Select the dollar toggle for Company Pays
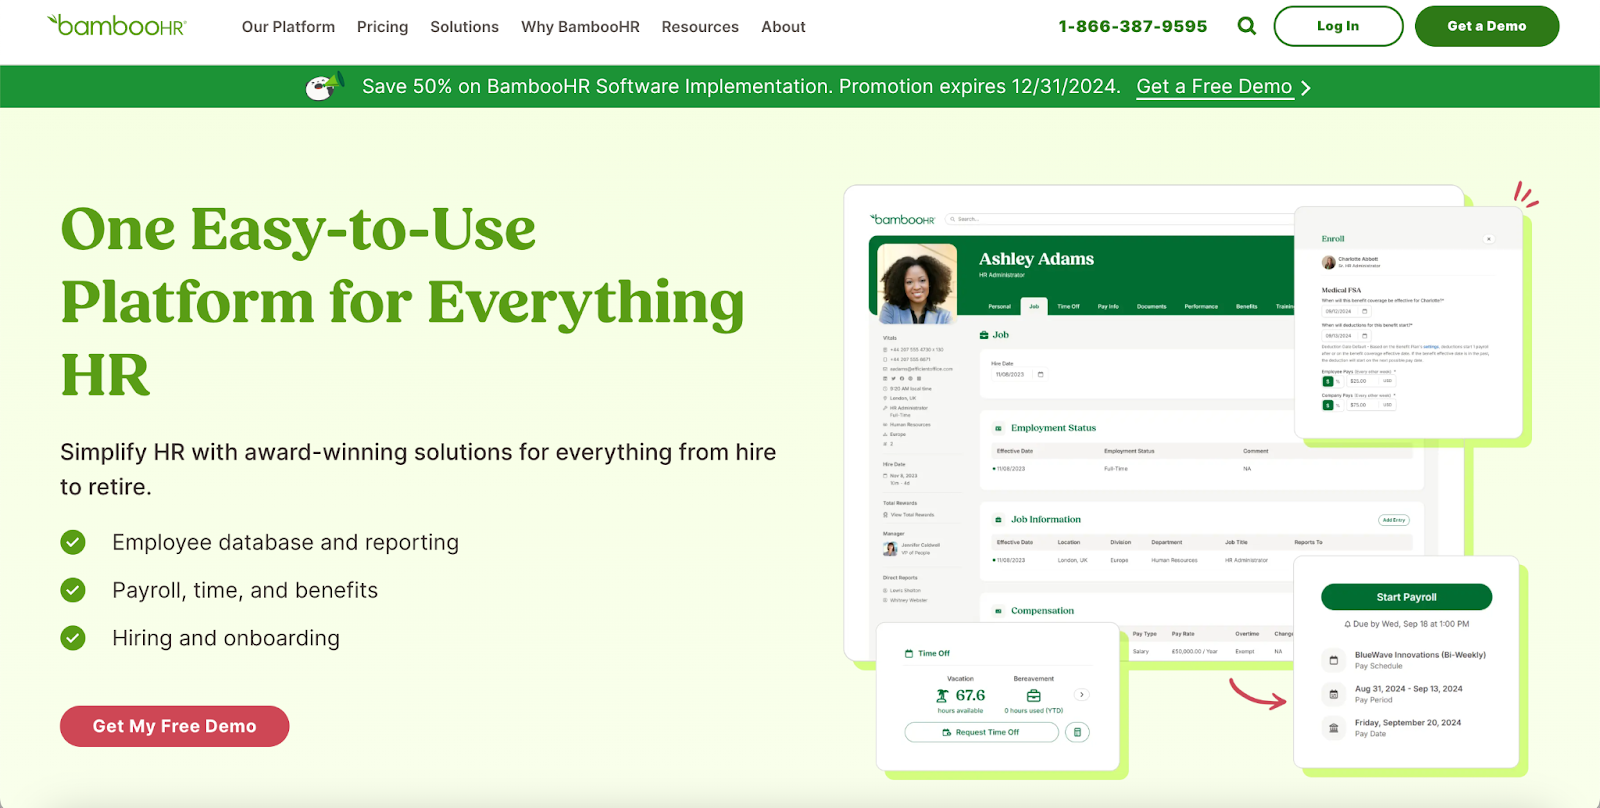The height and width of the screenshot is (808, 1600). click(x=1328, y=405)
